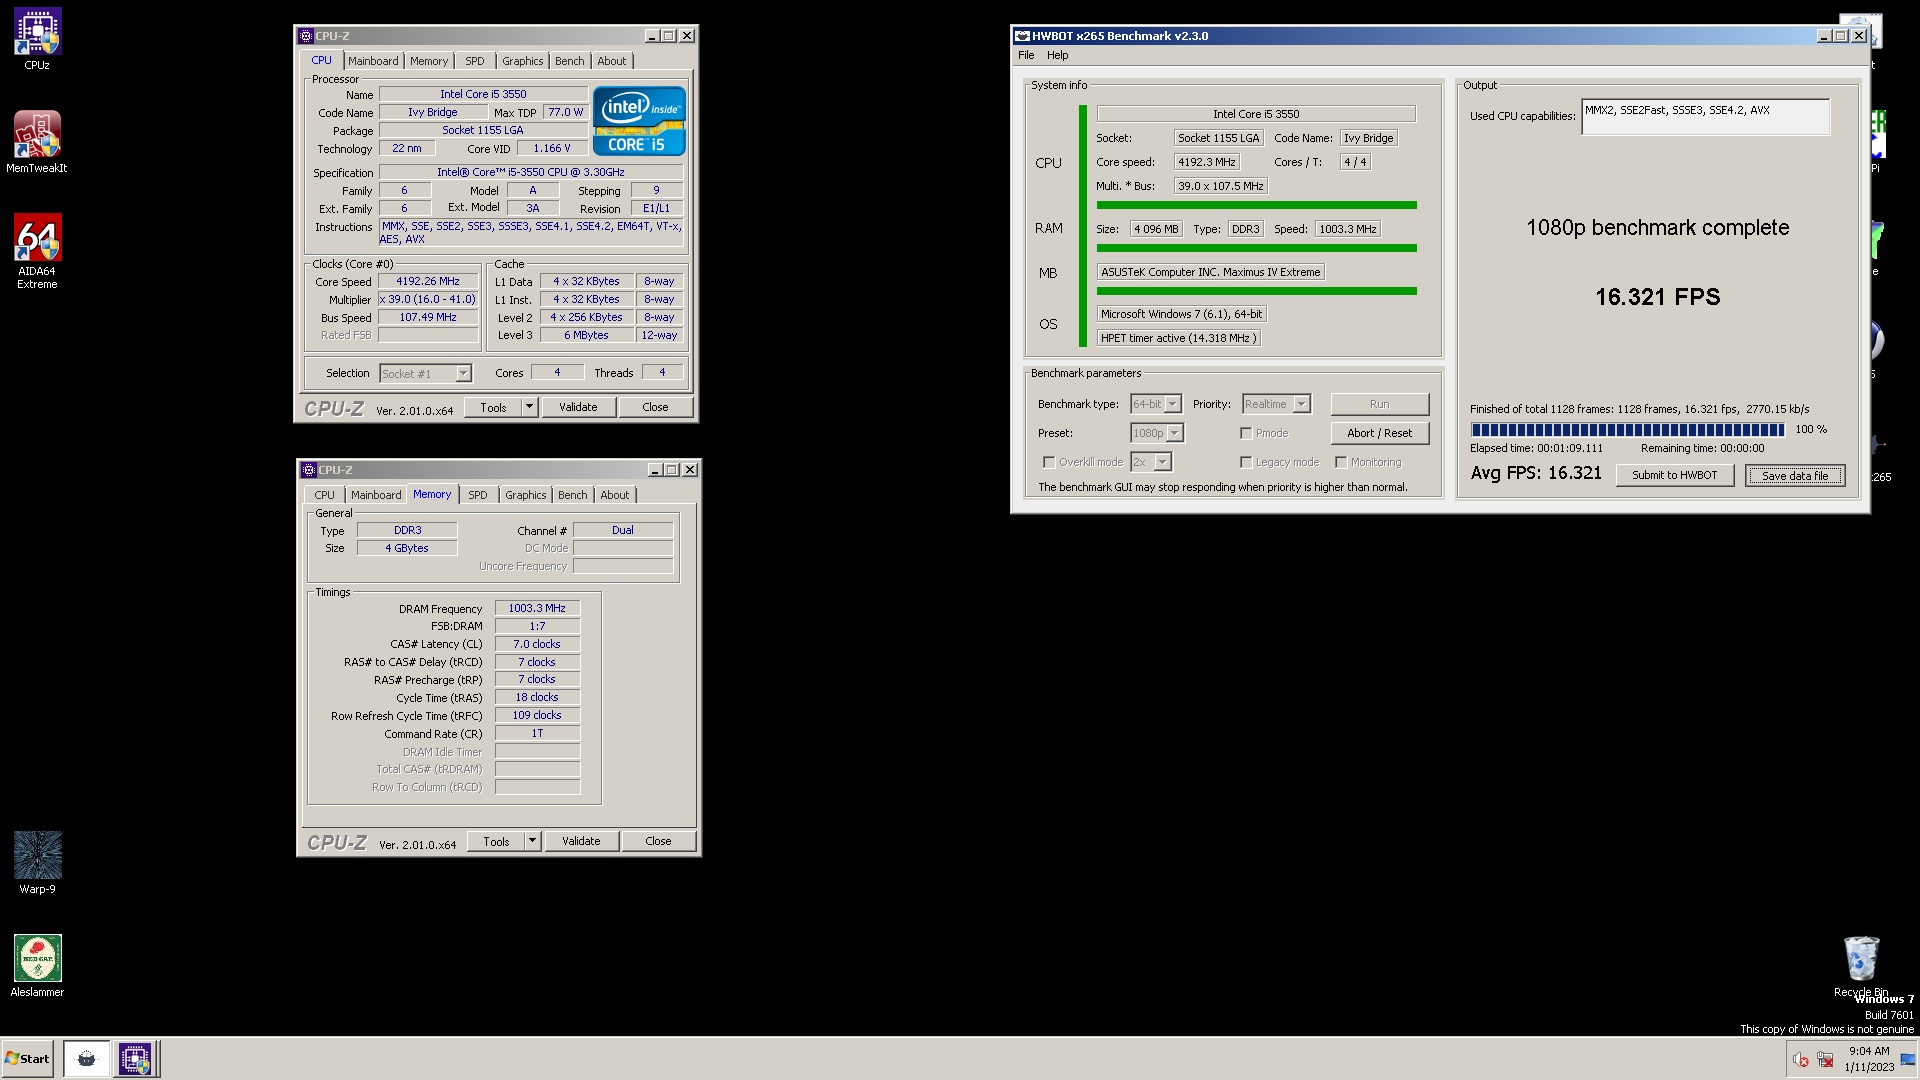
Task: Click Validate in top CPU-Z window
Action: [578, 407]
